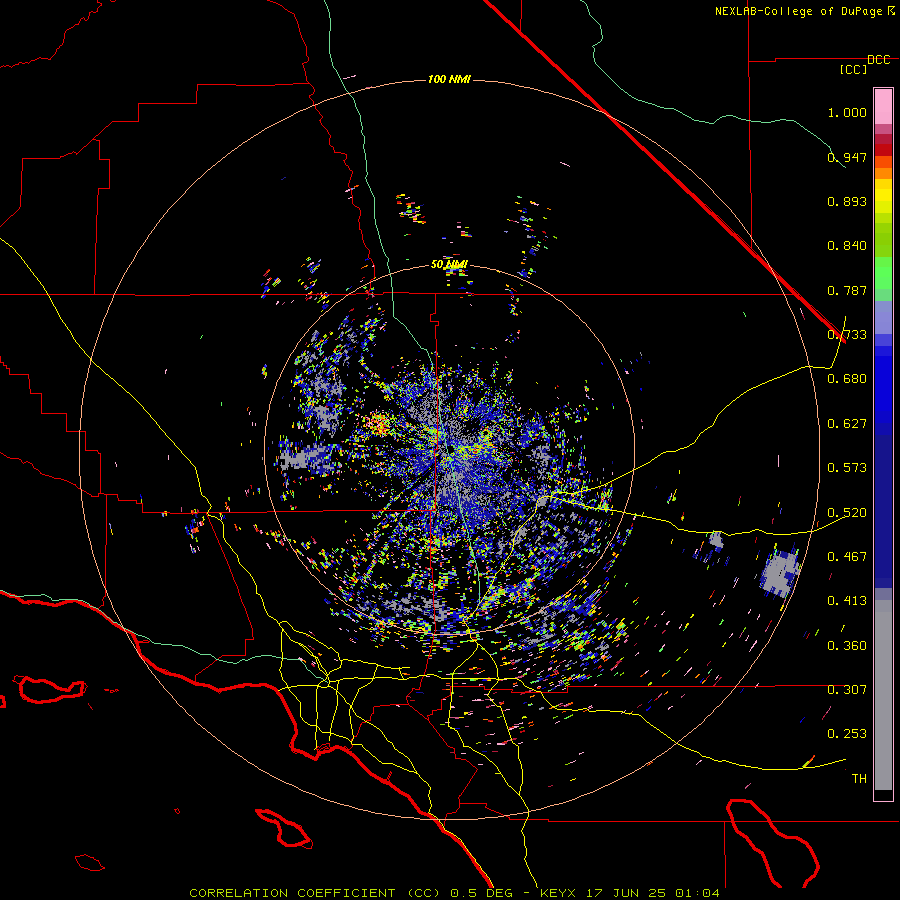Select the 0.680 scale value
This screenshot has height=900, width=900.
(847, 379)
